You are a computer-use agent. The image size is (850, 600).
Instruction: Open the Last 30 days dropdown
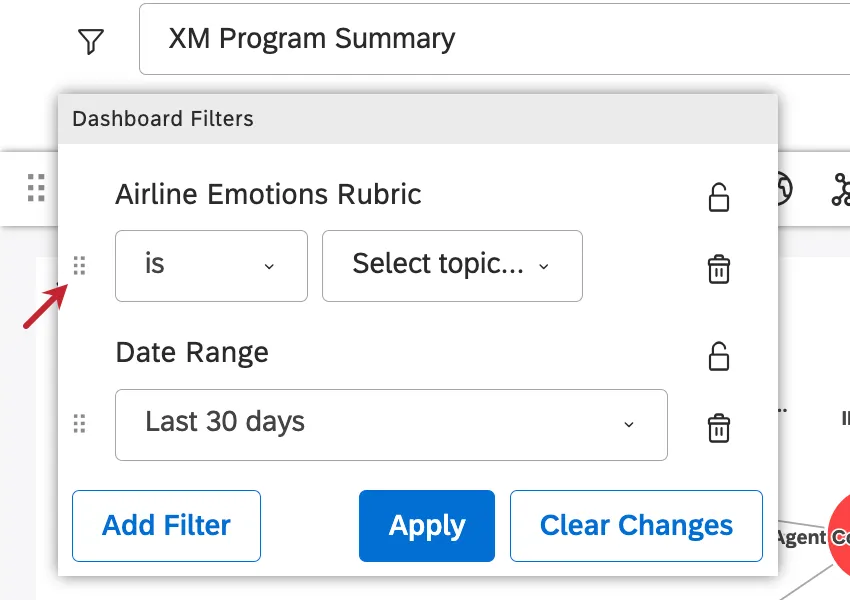tap(391, 424)
